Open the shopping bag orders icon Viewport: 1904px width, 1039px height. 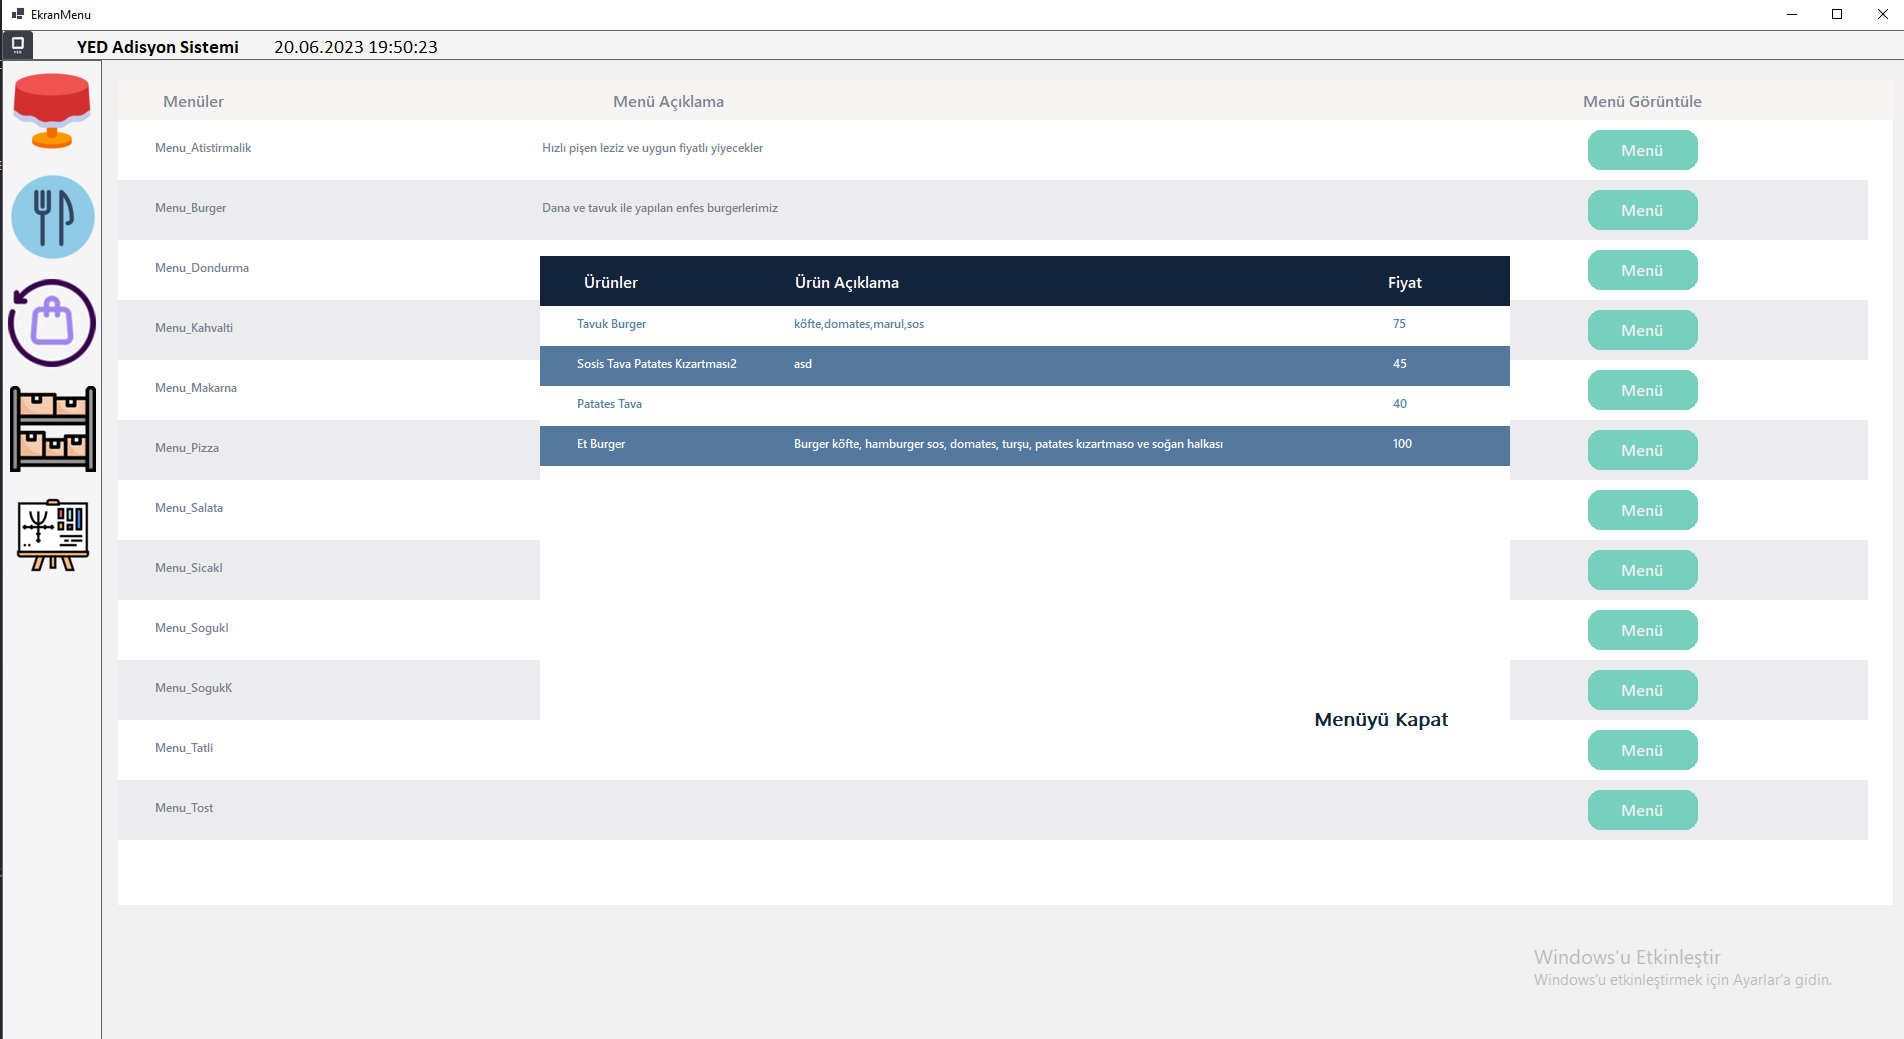(x=52, y=323)
